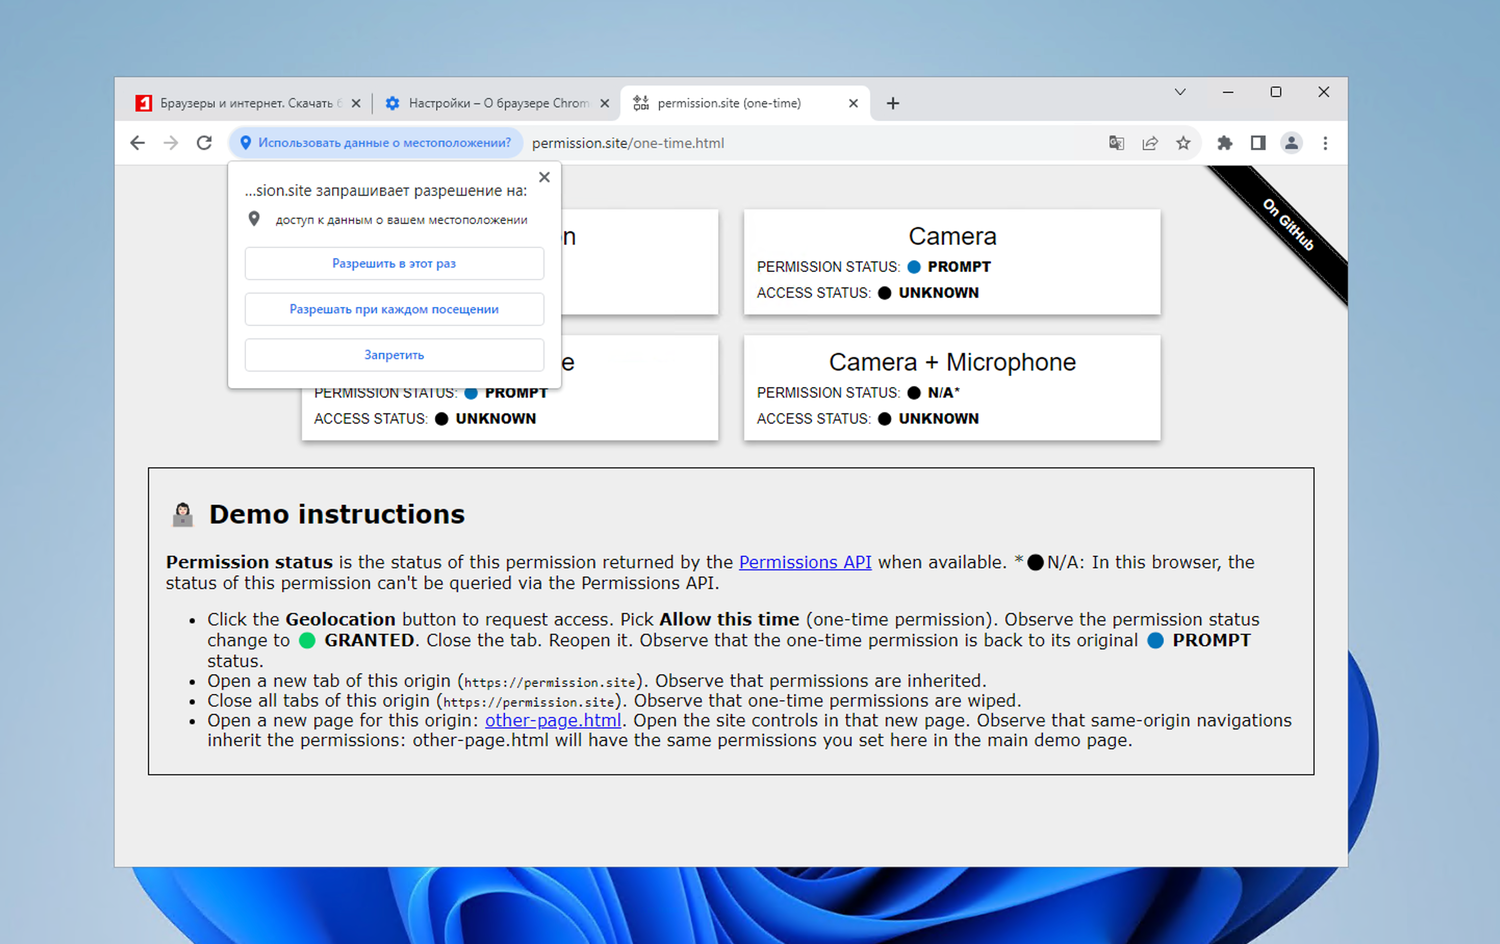Close the permission.site (one-time) tab
Viewport: 1500px width, 944px height.
[x=853, y=103]
